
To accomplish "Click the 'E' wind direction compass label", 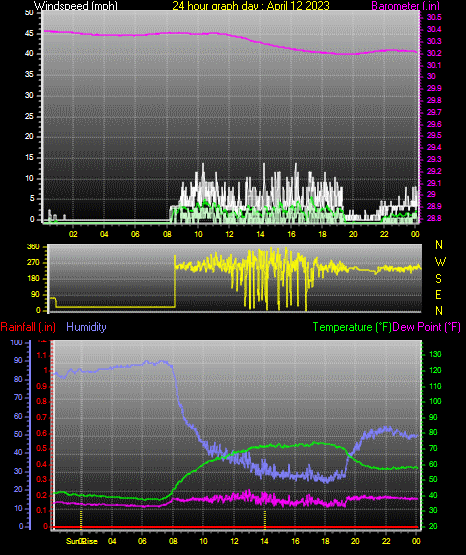I will coord(438,295).
